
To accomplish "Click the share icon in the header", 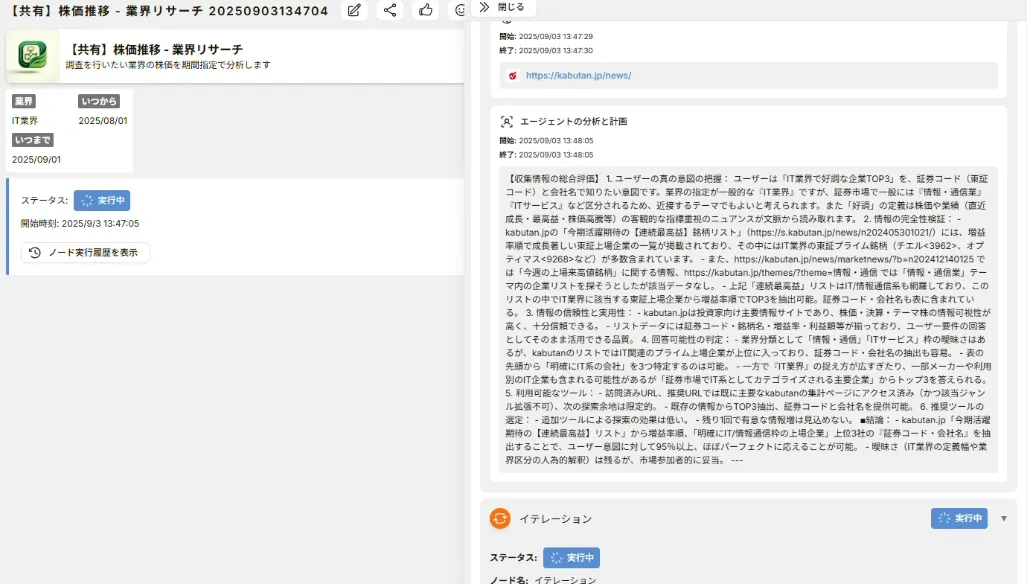I will 390,11.
